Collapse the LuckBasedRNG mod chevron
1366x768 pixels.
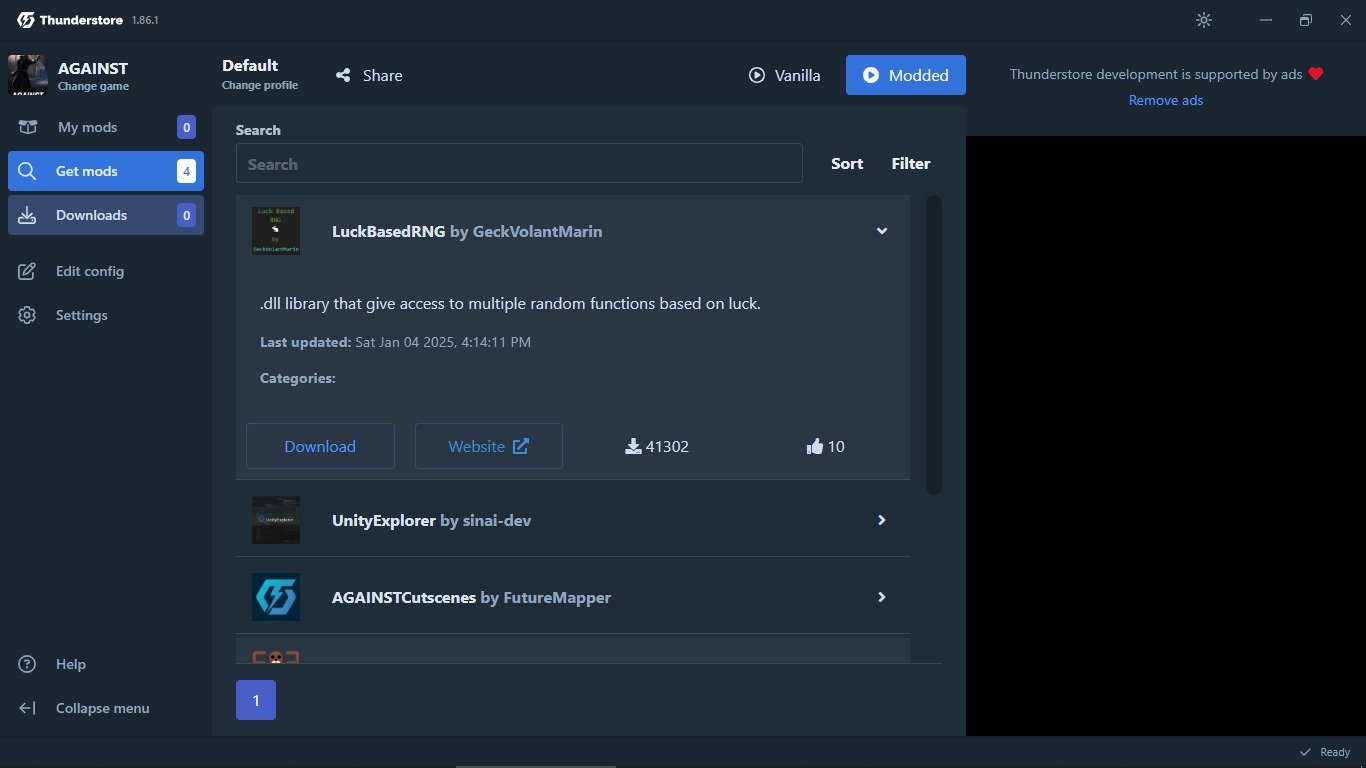[882, 231]
